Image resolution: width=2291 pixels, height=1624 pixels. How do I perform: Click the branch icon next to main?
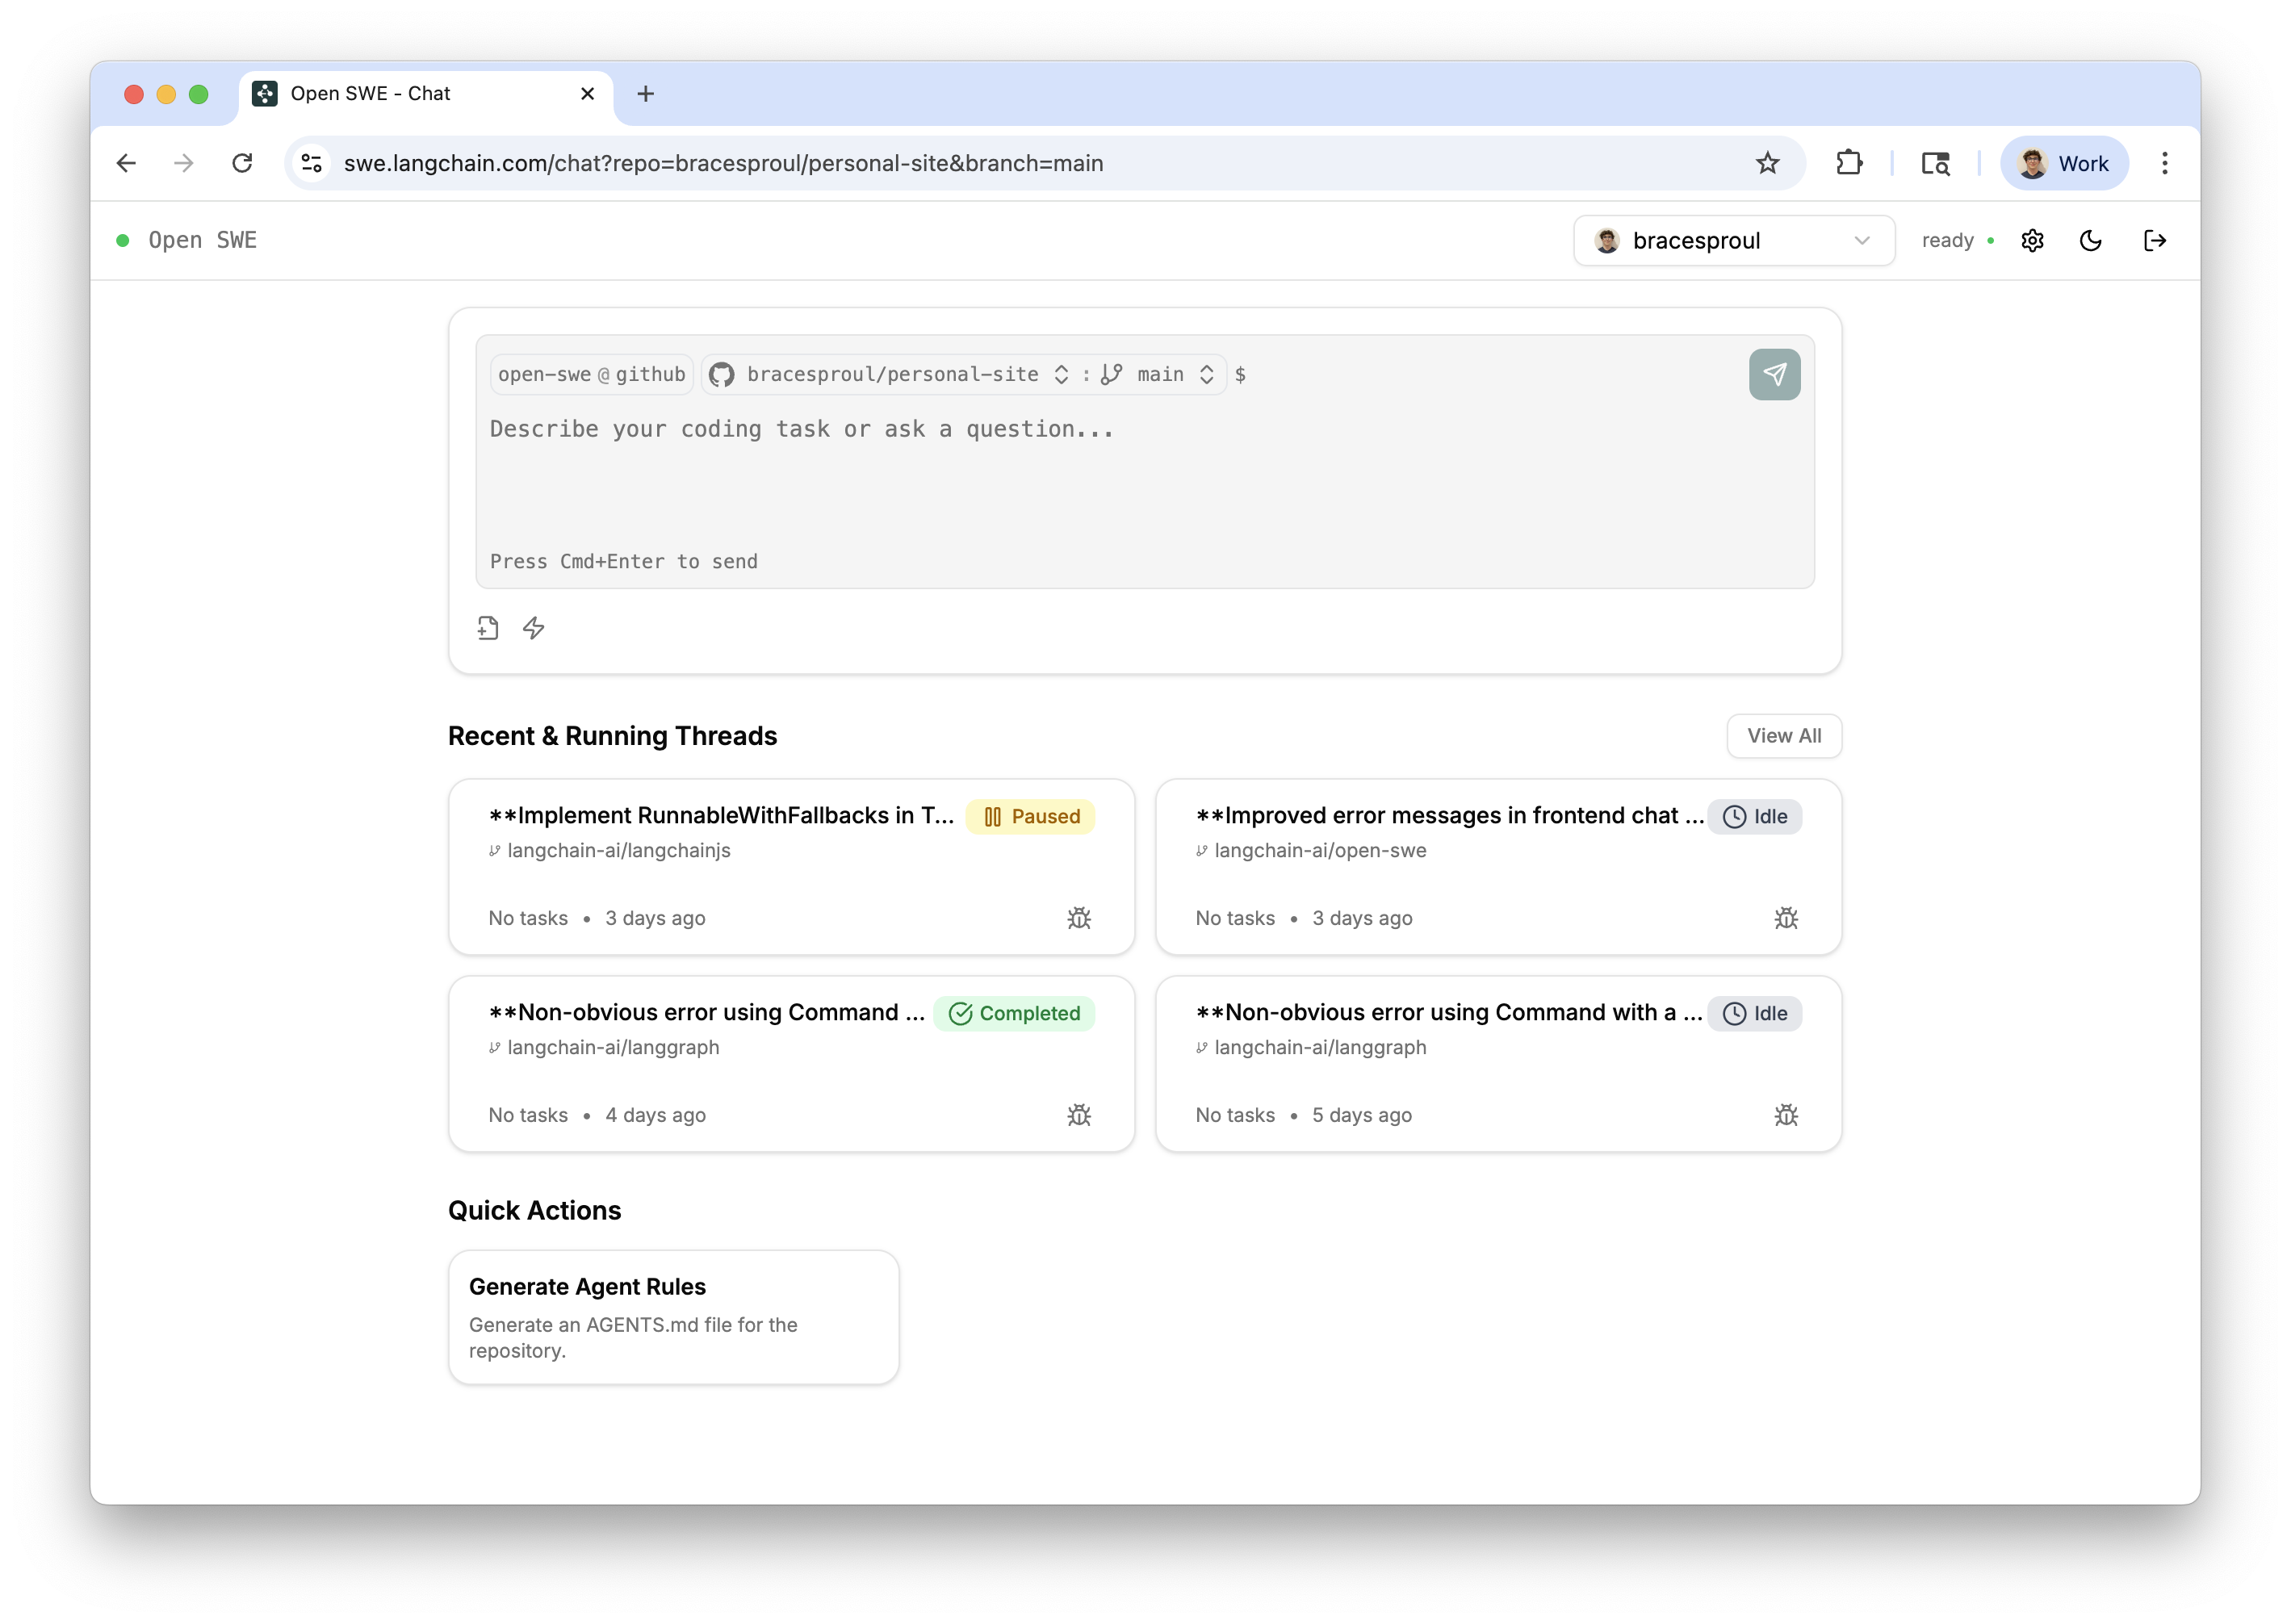click(1111, 375)
